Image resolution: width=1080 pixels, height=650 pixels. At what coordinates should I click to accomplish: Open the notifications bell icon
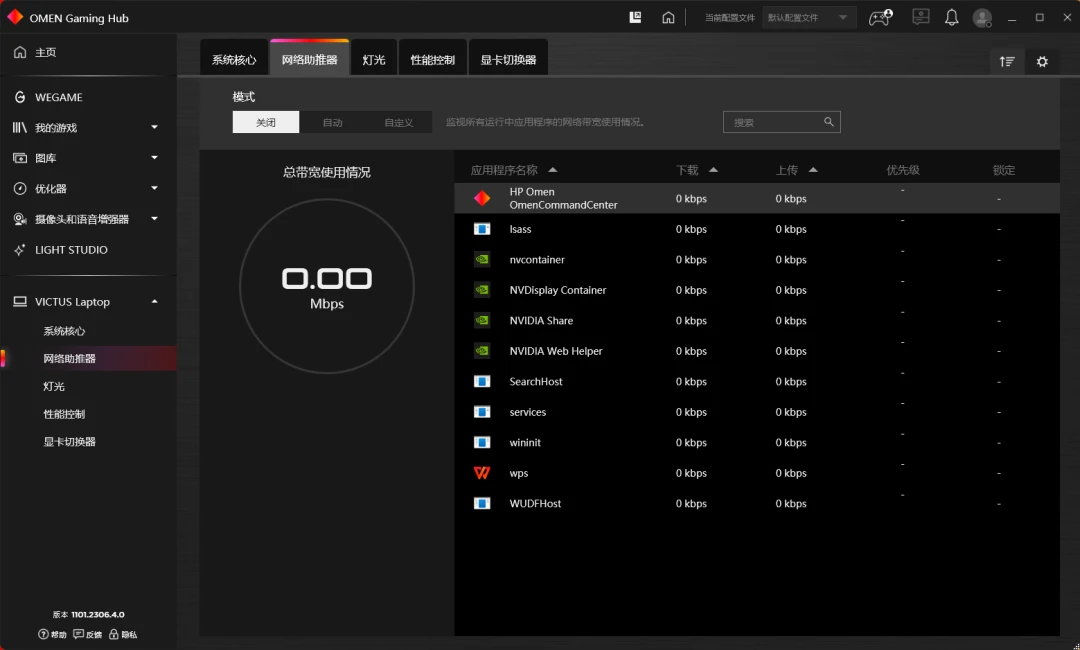coord(951,18)
